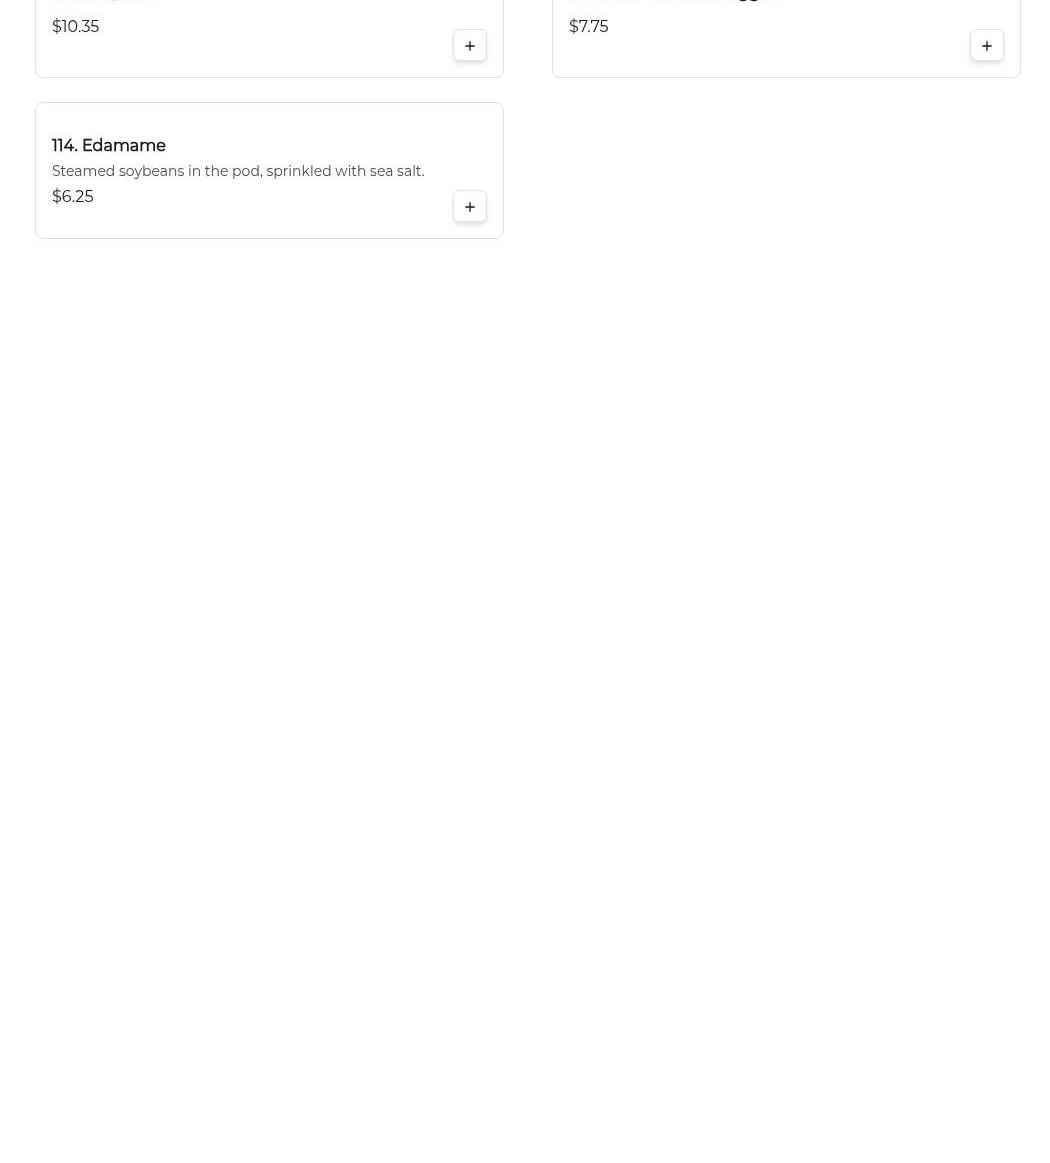Click the $6.25 price label
1050x1163 pixels.
[x=73, y=197]
